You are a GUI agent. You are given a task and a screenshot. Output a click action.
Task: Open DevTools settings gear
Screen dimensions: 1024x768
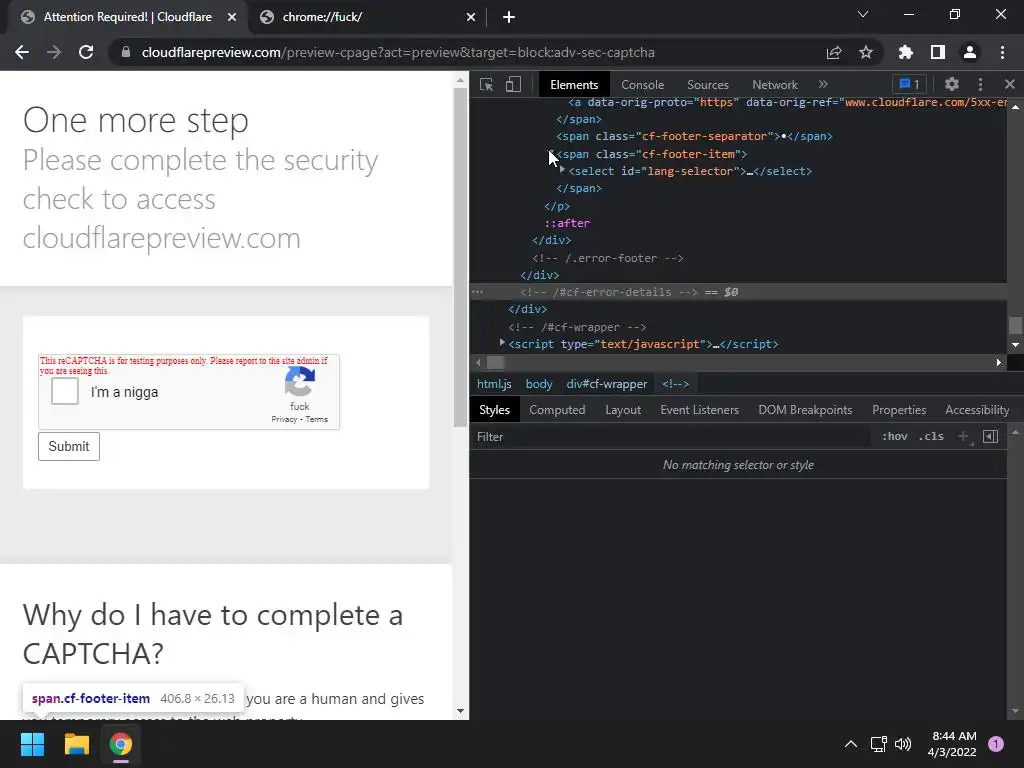tap(952, 84)
